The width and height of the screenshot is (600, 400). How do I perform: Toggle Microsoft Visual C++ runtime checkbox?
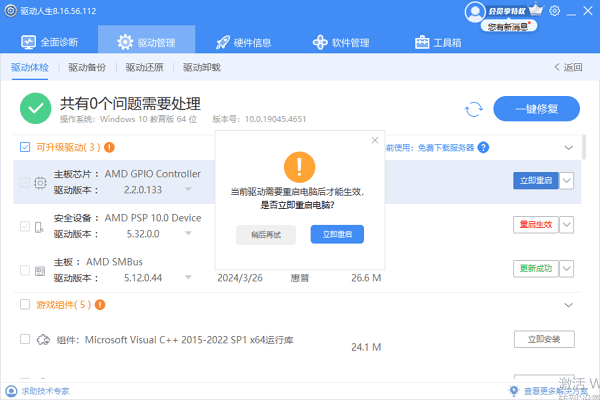tap(25, 339)
